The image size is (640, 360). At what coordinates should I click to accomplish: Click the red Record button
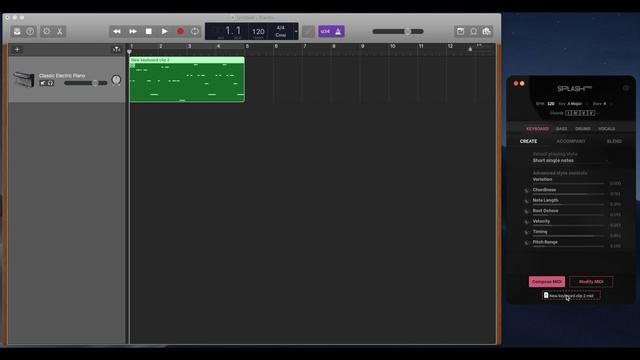coord(180,31)
